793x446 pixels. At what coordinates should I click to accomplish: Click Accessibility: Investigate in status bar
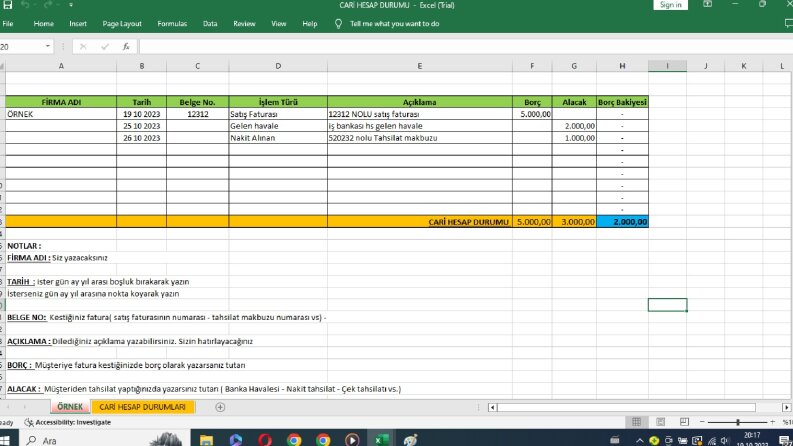click(x=68, y=422)
